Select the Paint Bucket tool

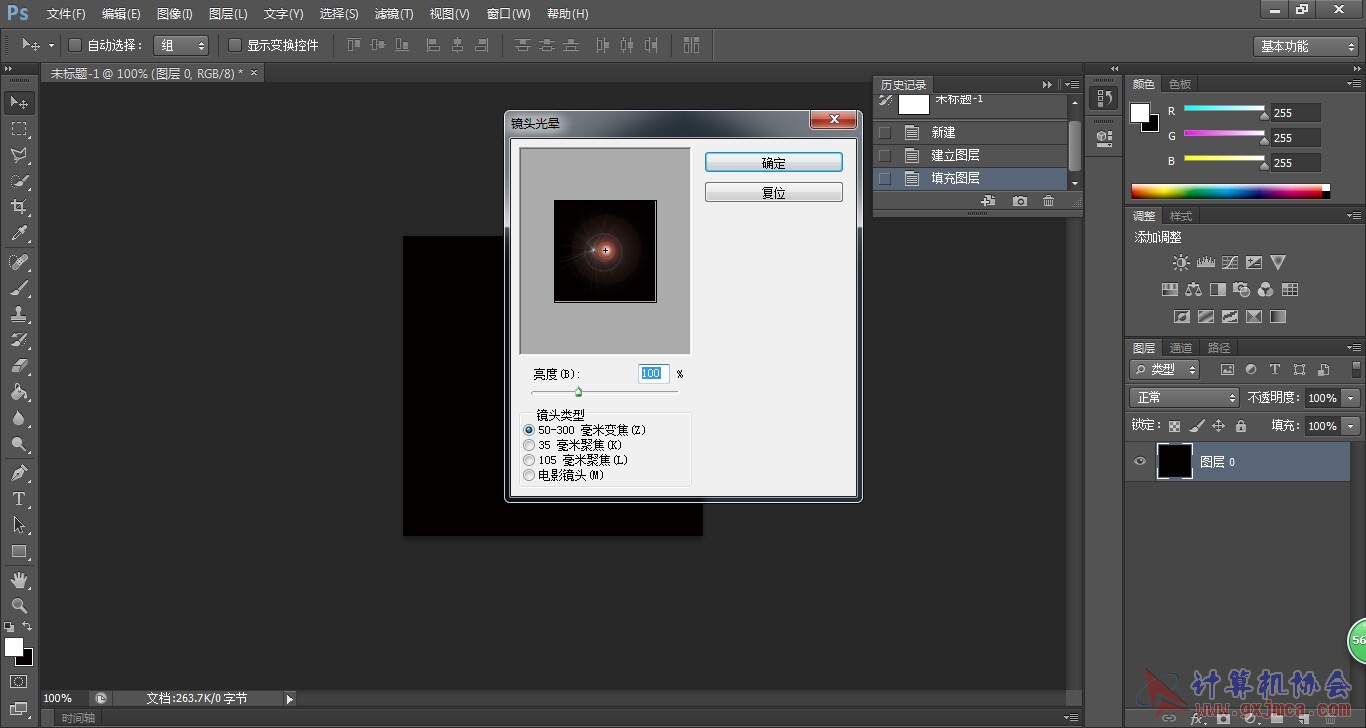coord(19,392)
